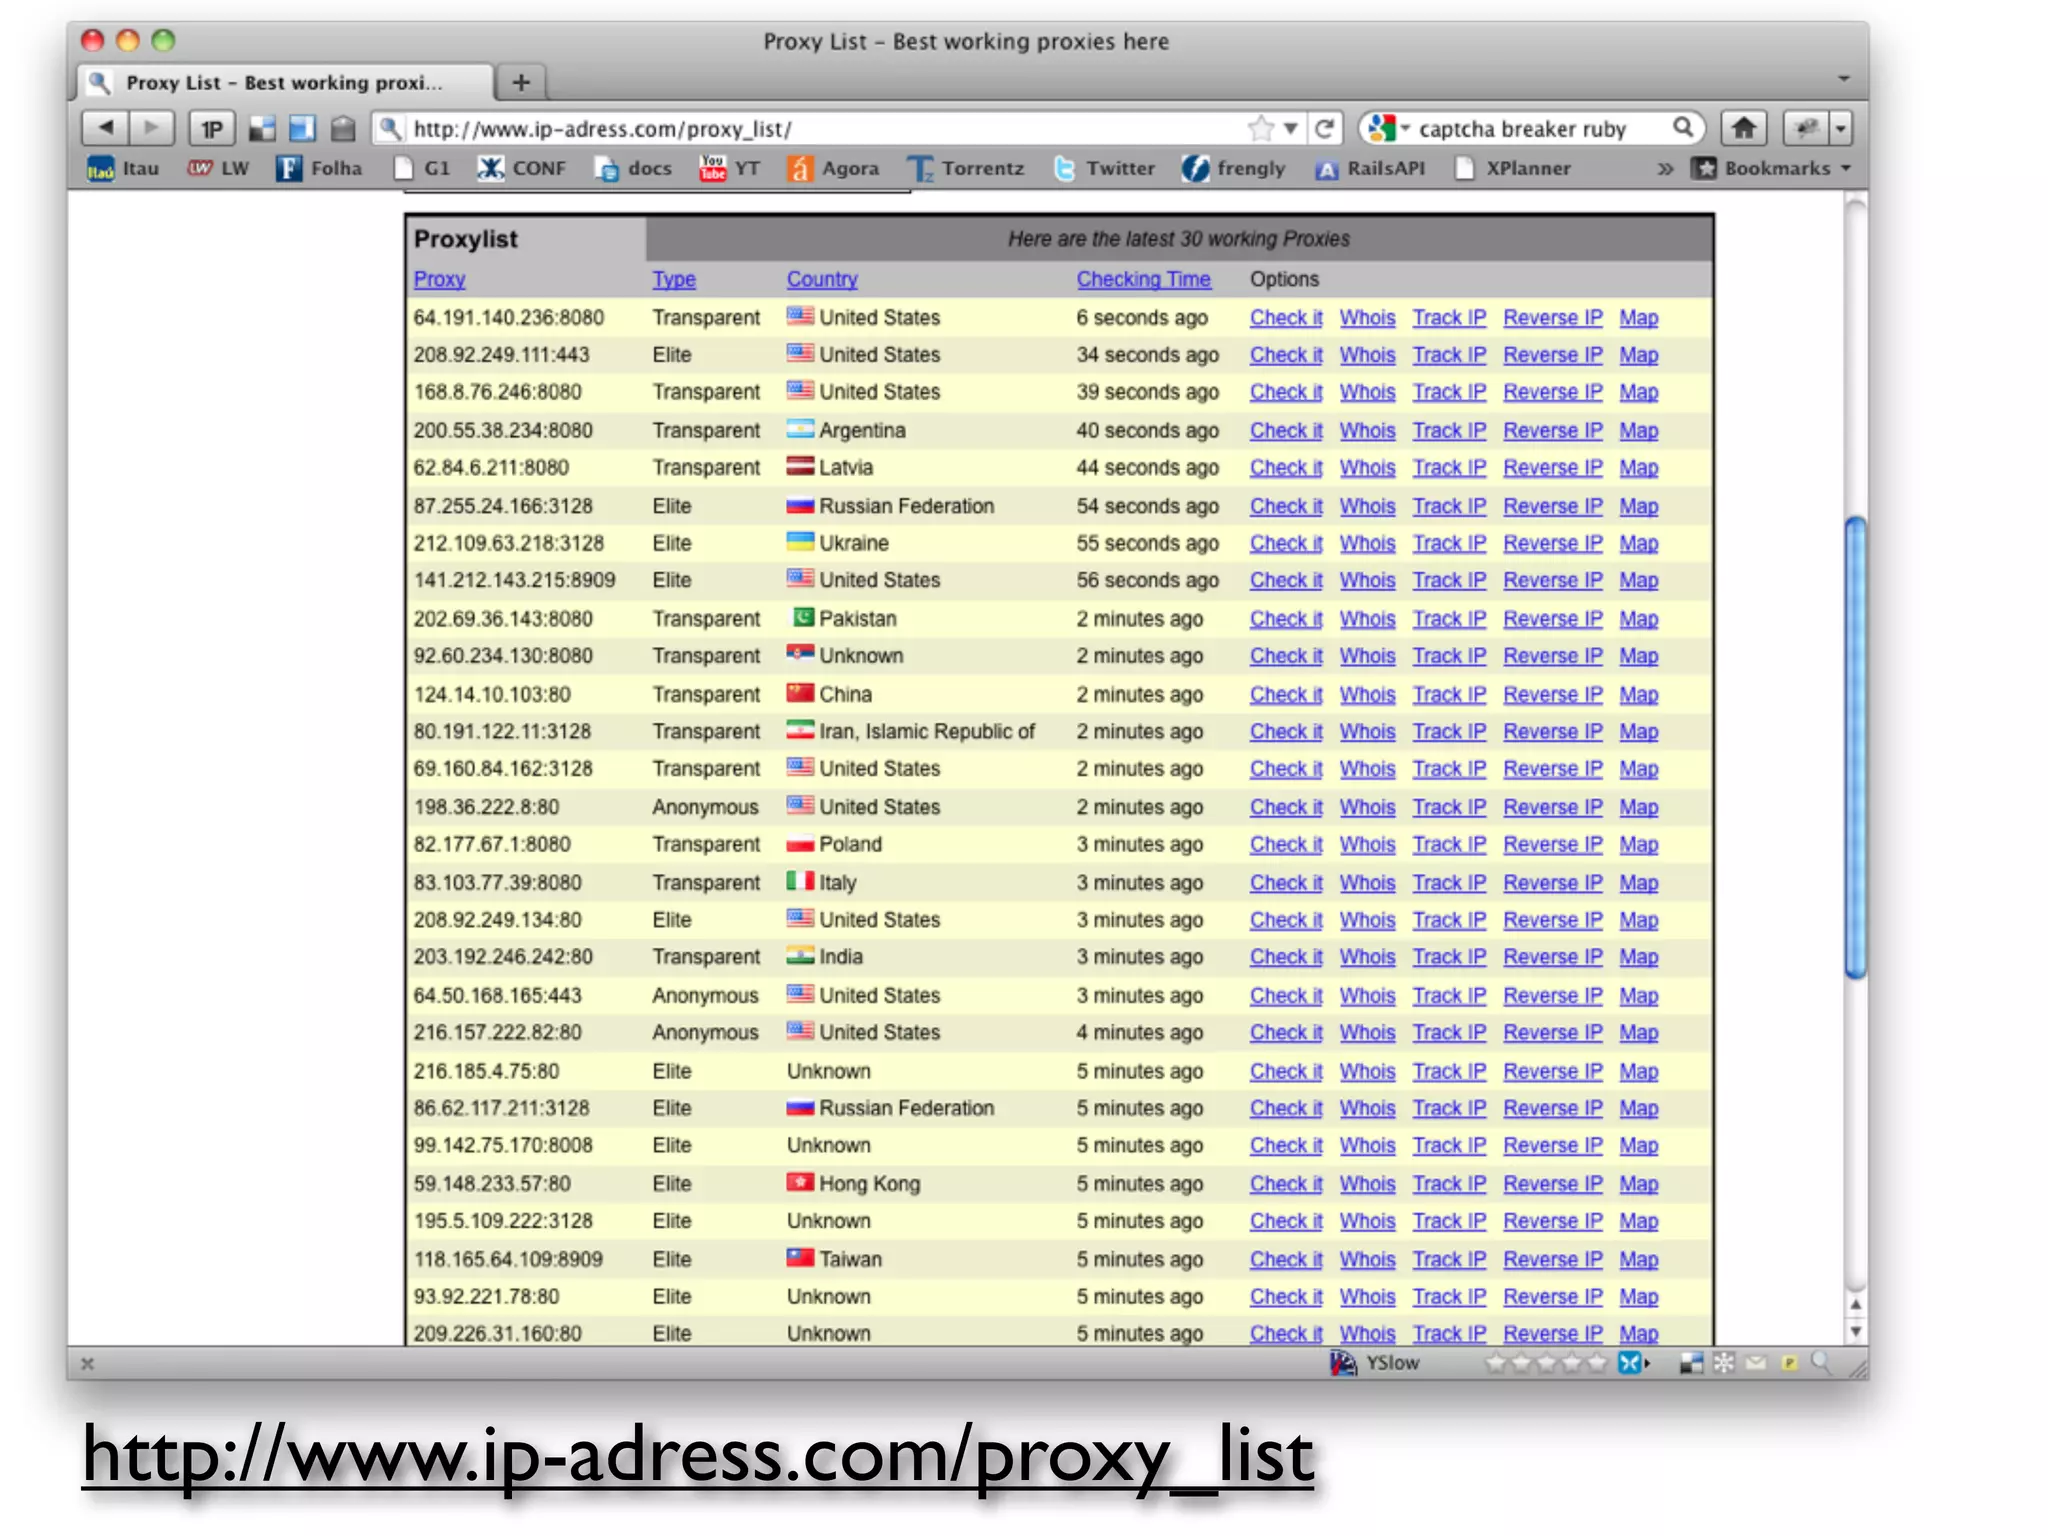Click Check it for Pakistan proxy
Screen dimensions: 2048x1536
pos(1286,619)
